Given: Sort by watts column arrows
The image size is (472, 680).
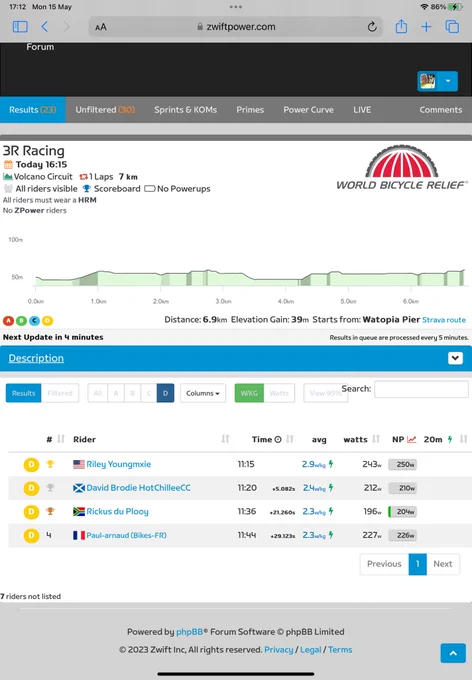Looking at the screenshot, I should 376,439.
